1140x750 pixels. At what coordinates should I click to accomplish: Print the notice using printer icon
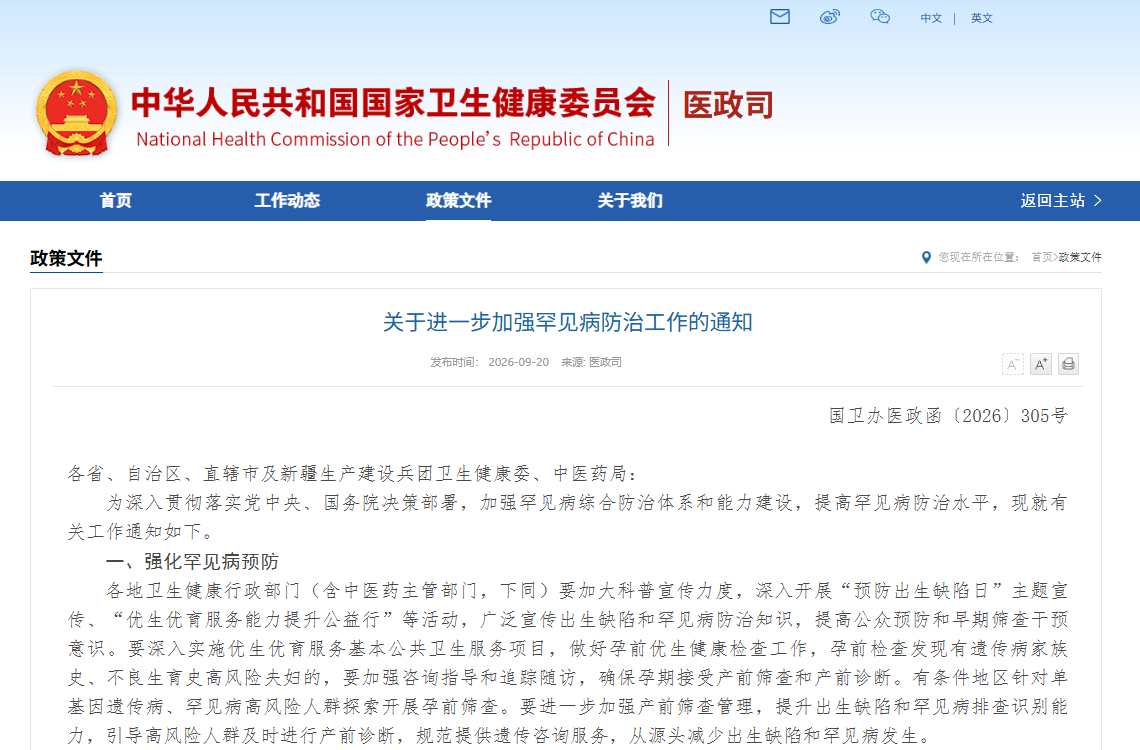[x=1068, y=364]
